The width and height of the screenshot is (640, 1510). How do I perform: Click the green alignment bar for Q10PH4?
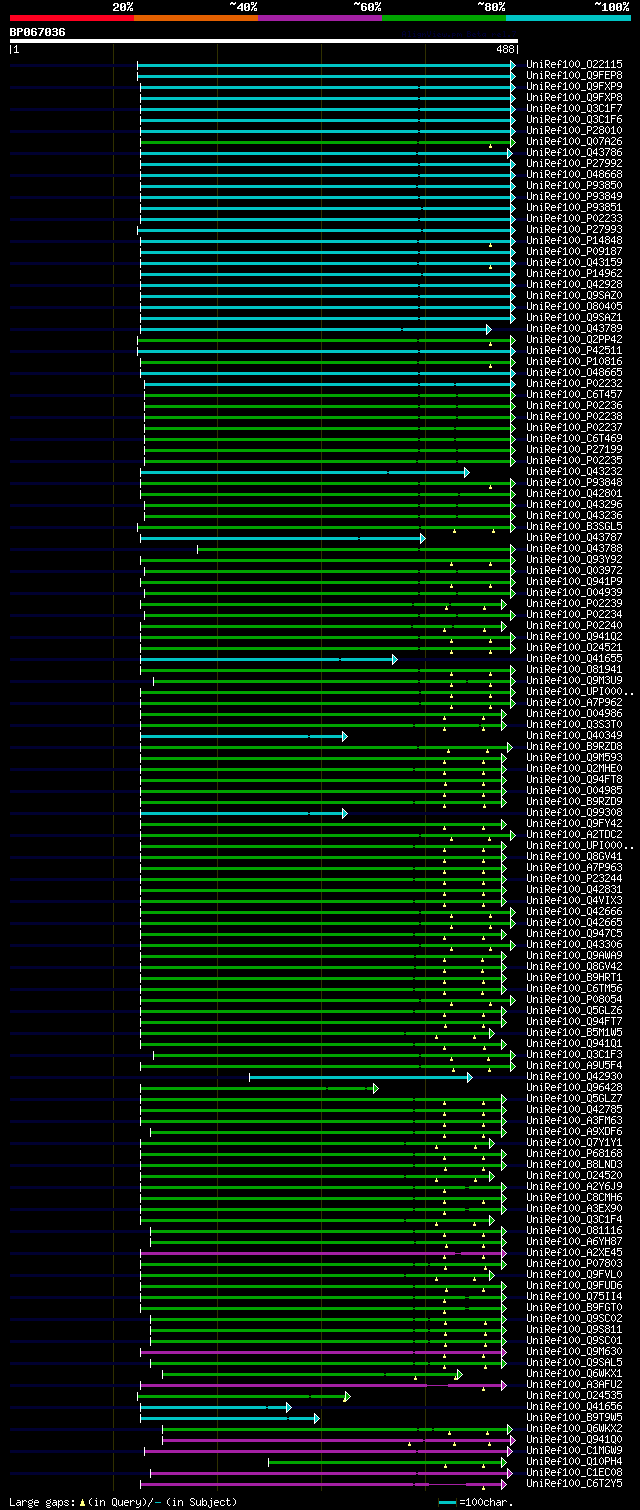(387, 1461)
